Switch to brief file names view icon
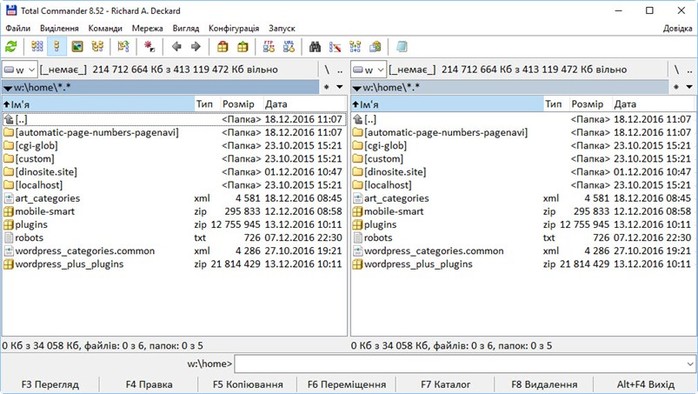The height and width of the screenshot is (394, 698). 37,46
